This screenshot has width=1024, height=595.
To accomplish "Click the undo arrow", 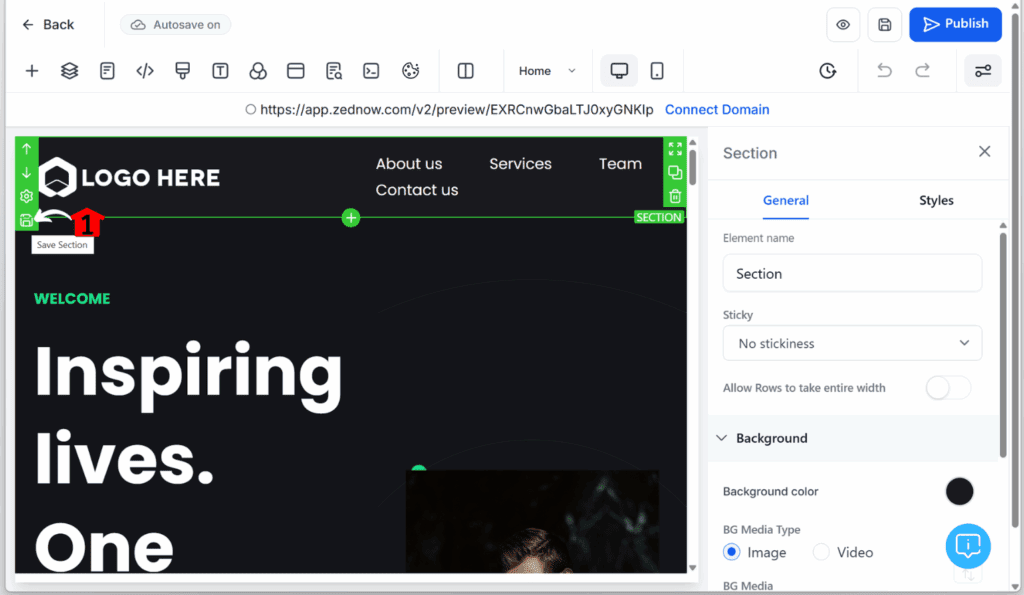I will pyautogui.click(x=884, y=71).
